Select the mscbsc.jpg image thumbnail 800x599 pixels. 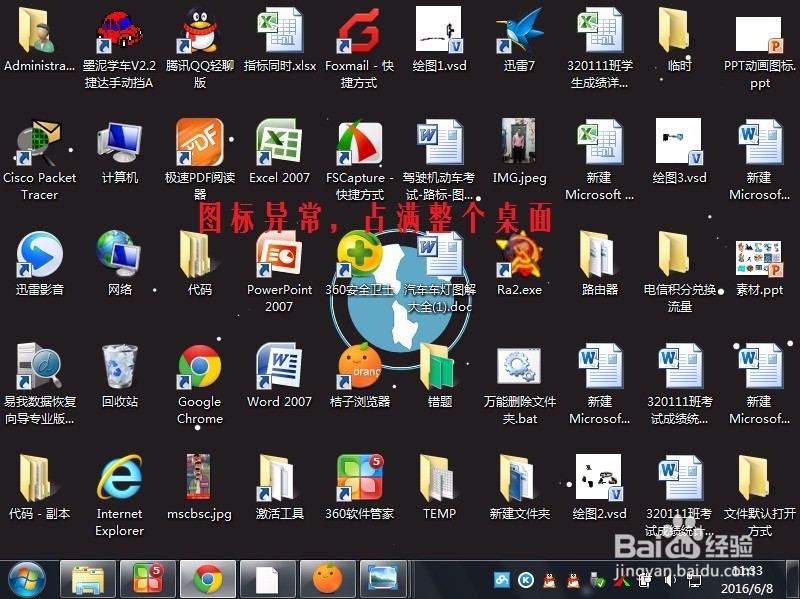click(x=198, y=478)
